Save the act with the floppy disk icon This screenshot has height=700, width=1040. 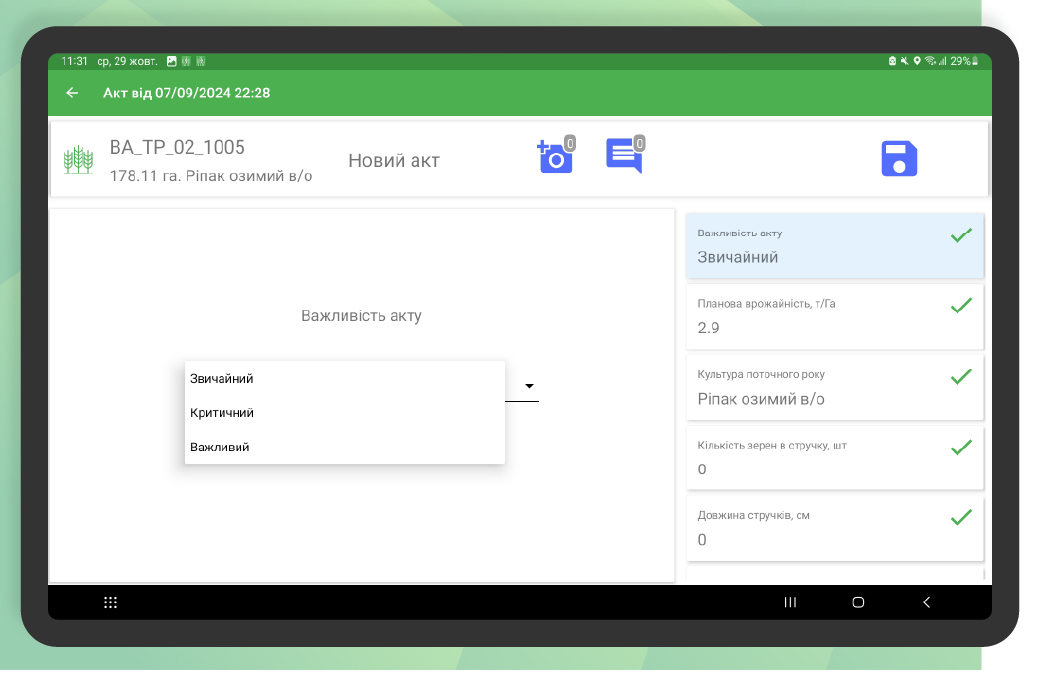(x=899, y=159)
